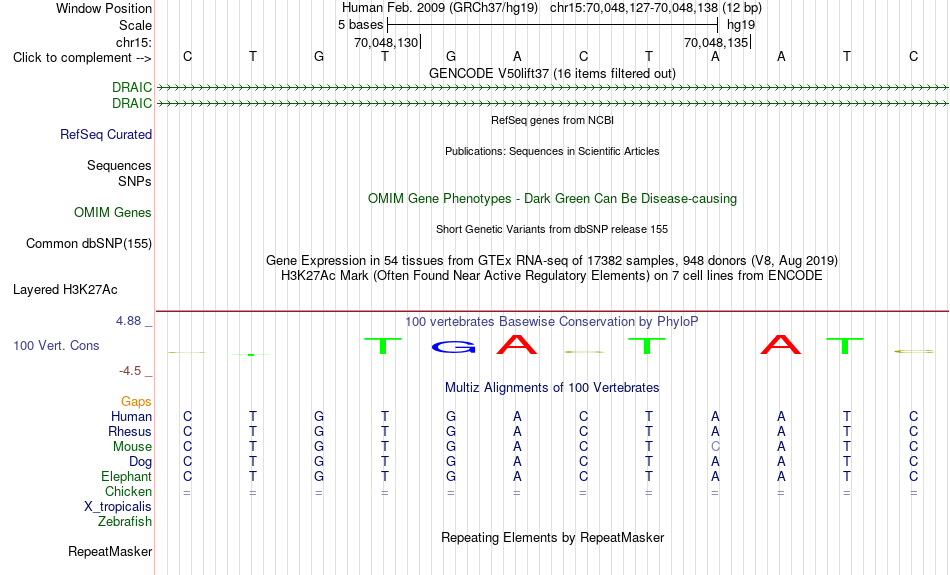Click the Layered H3K27Ac track label

[65, 290]
